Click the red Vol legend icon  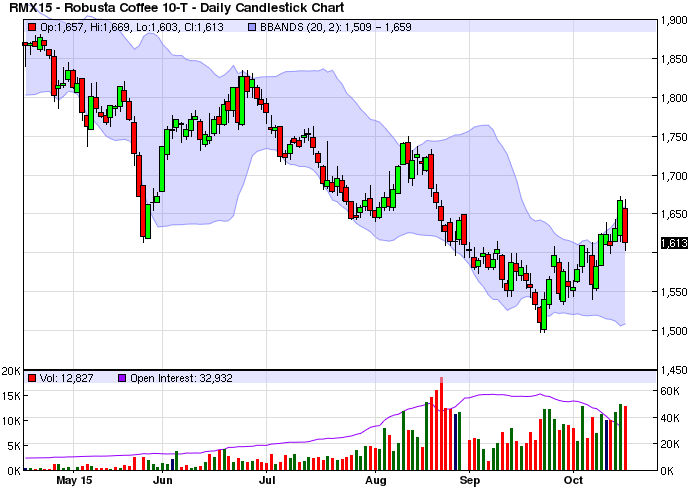pyautogui.click(x=30, y=377)
